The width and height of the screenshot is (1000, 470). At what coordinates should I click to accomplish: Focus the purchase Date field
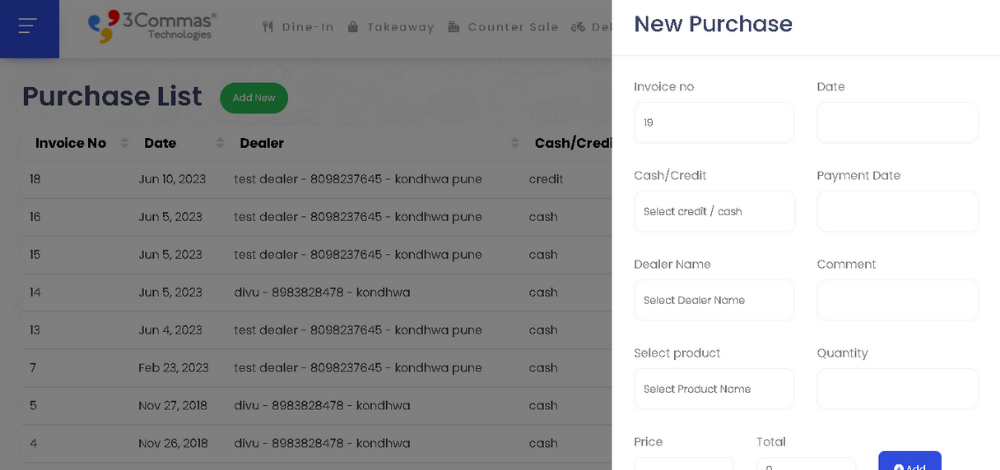[897, 123]
